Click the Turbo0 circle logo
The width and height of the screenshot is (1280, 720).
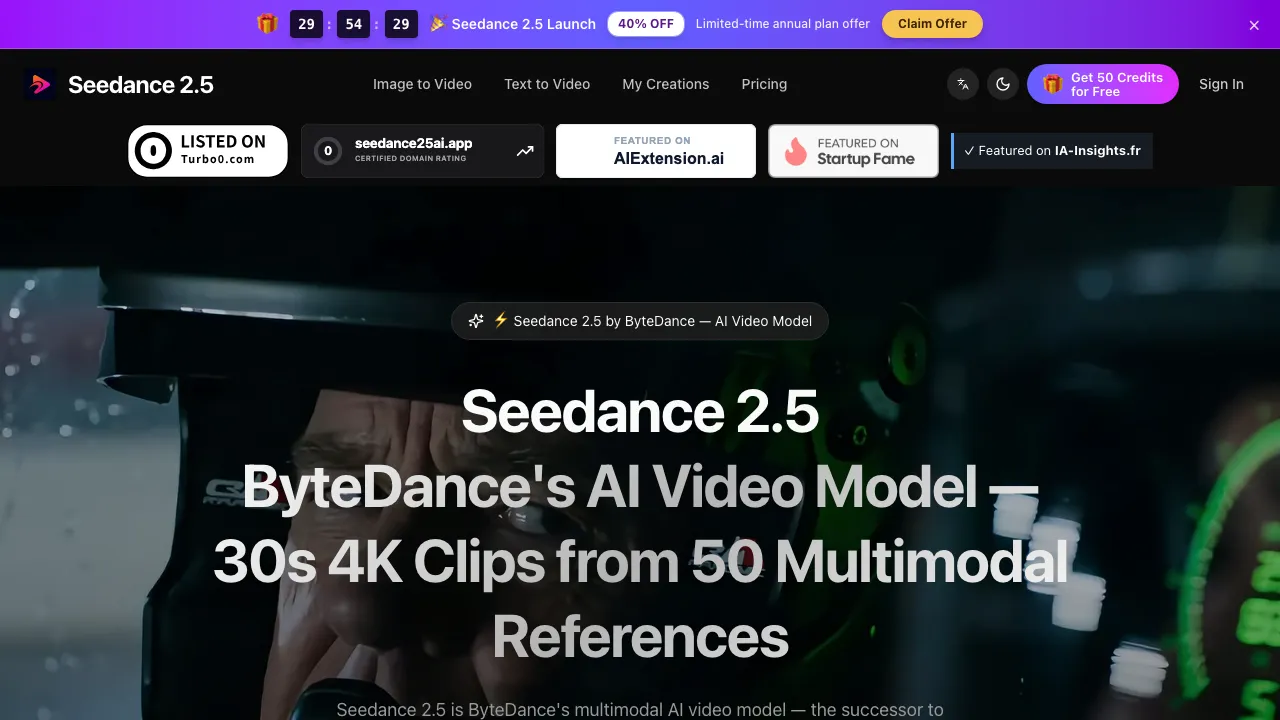[154, 151]
